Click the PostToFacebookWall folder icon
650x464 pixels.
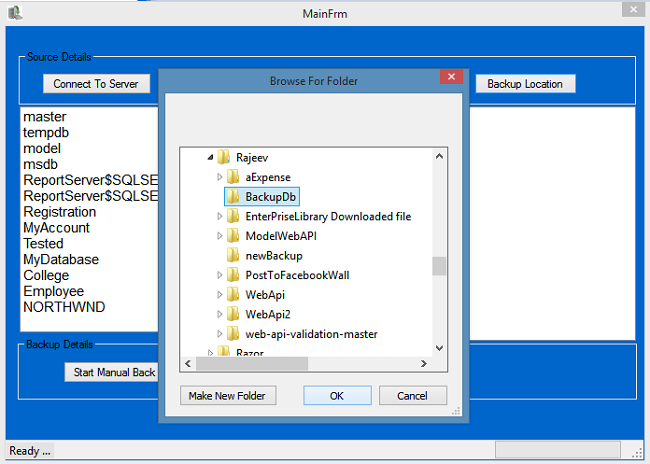click(x=233, y=275)
